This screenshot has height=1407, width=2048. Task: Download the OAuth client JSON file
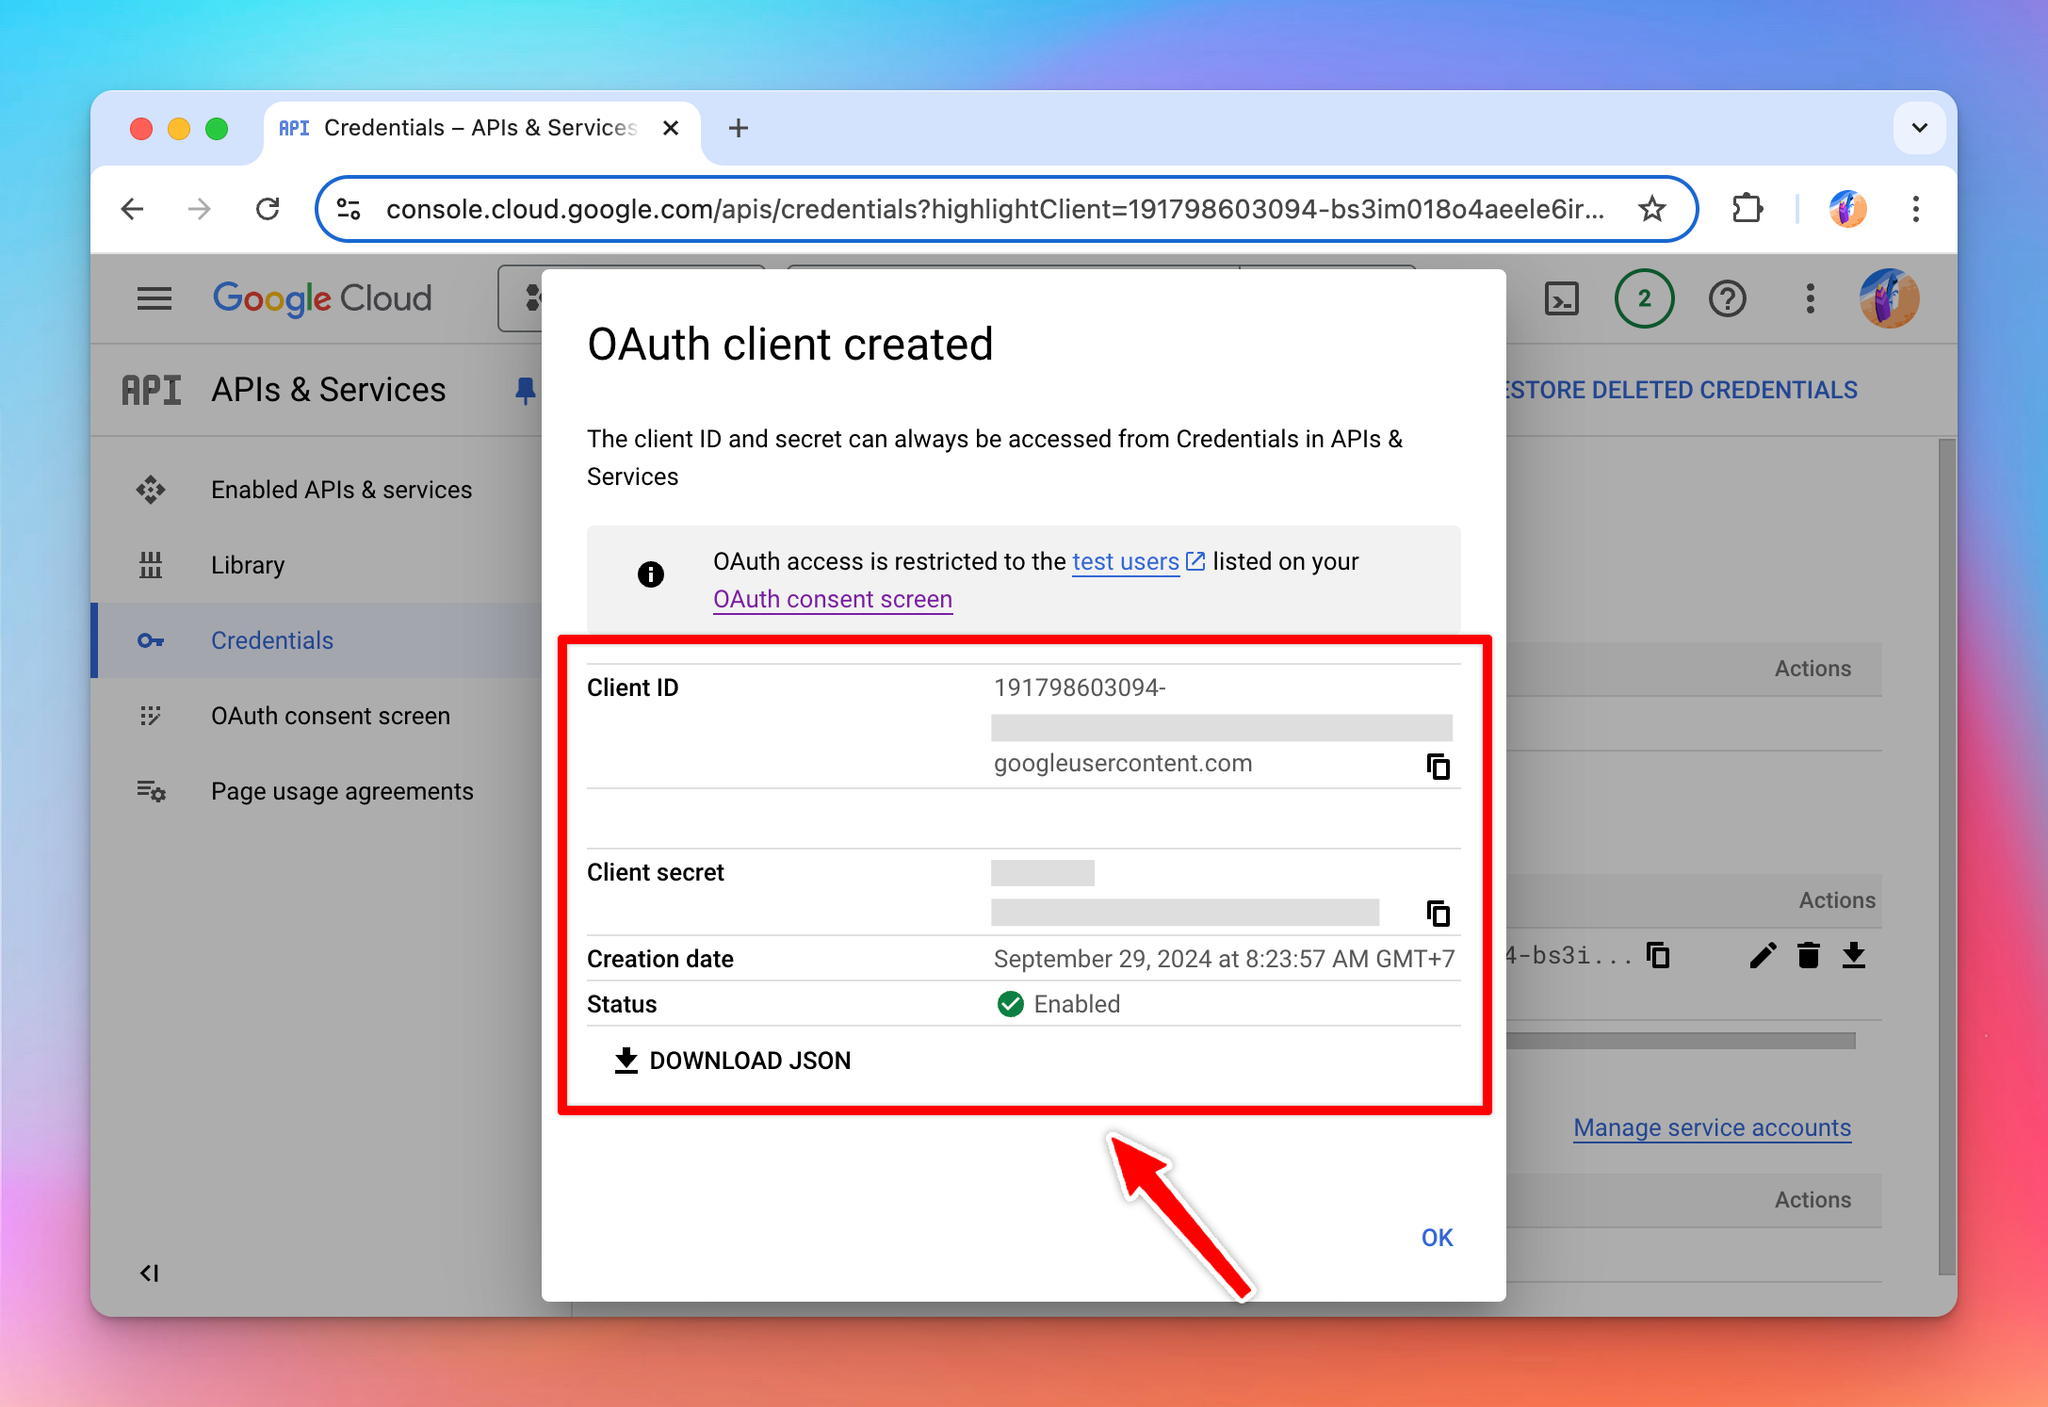click(733, 1060)
